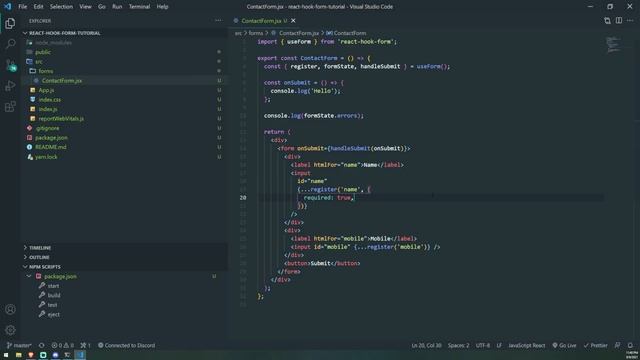Open the Search view in activity bar
The image size is (640, 360).
pos(10,44)
